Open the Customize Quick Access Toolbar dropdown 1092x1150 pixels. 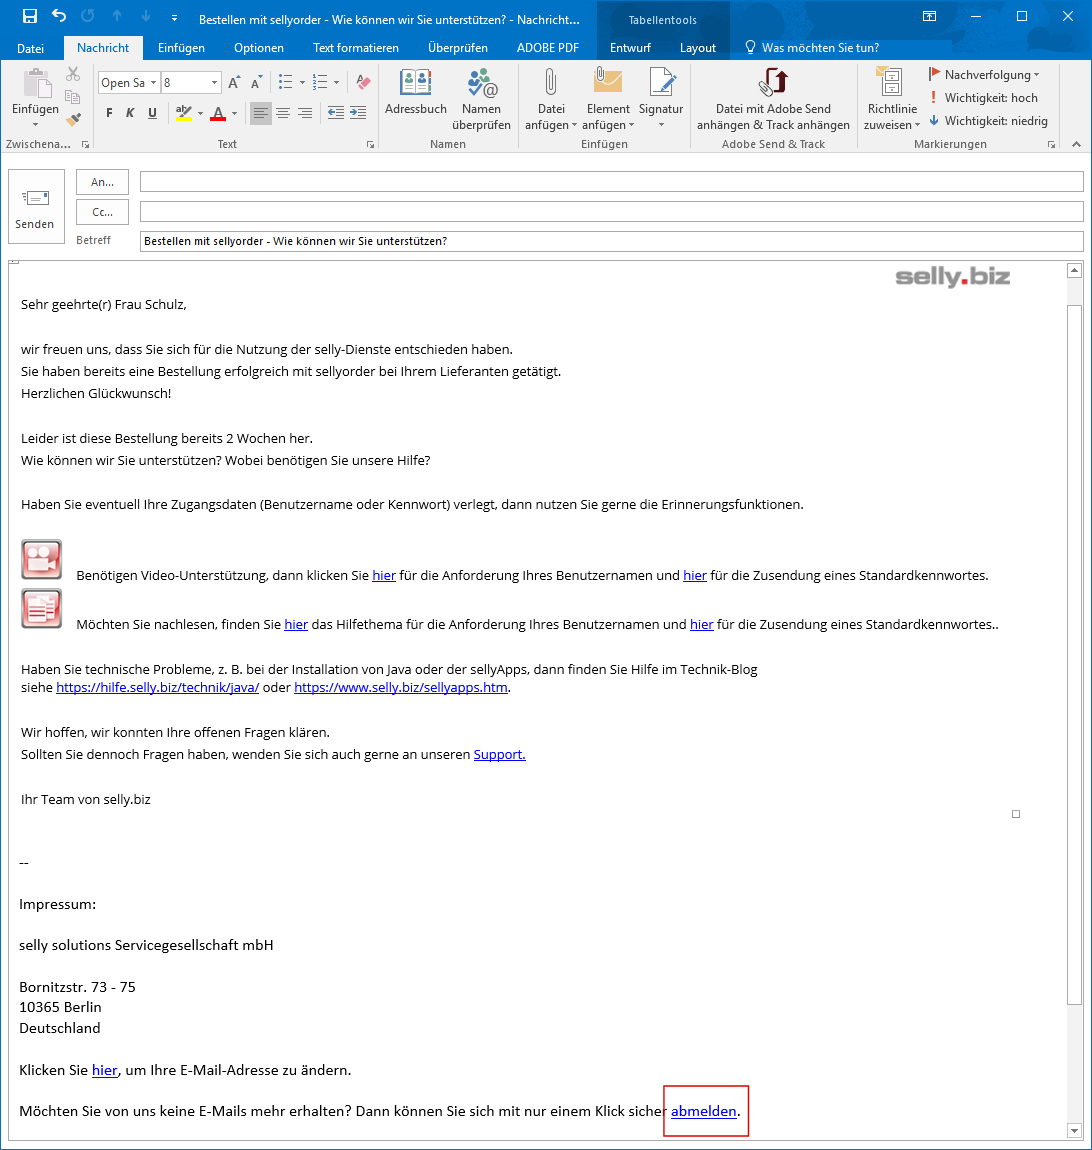pyautogui.click(x=174, y=17)
